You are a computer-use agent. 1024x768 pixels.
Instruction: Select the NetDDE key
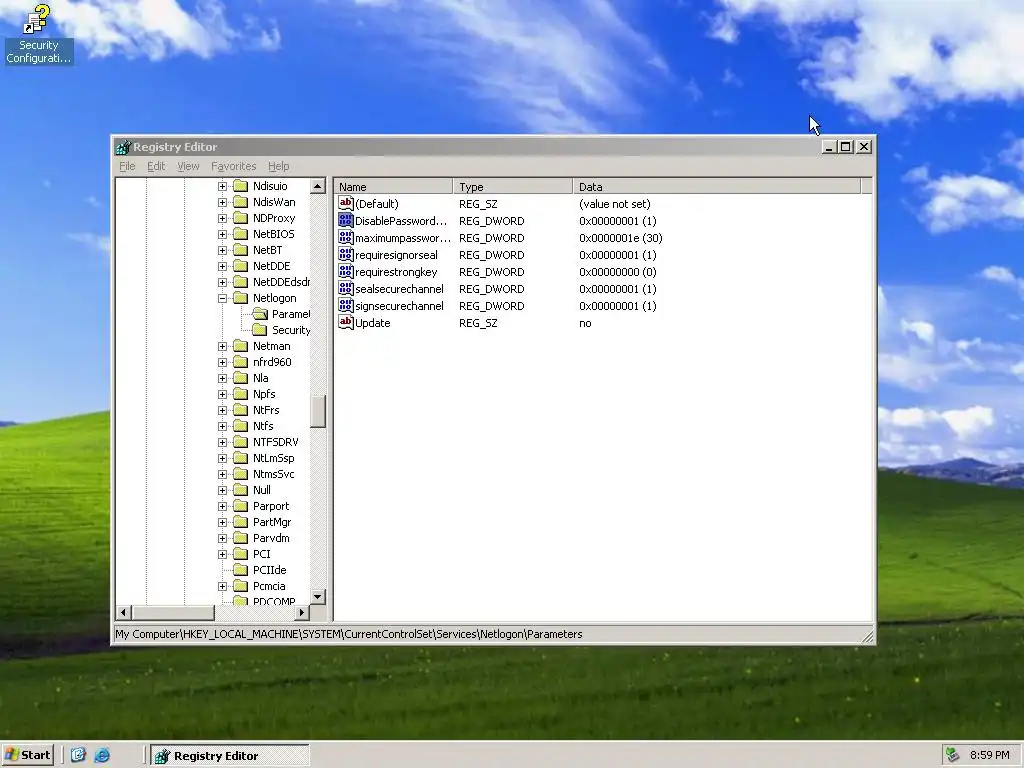coord(271,266)
